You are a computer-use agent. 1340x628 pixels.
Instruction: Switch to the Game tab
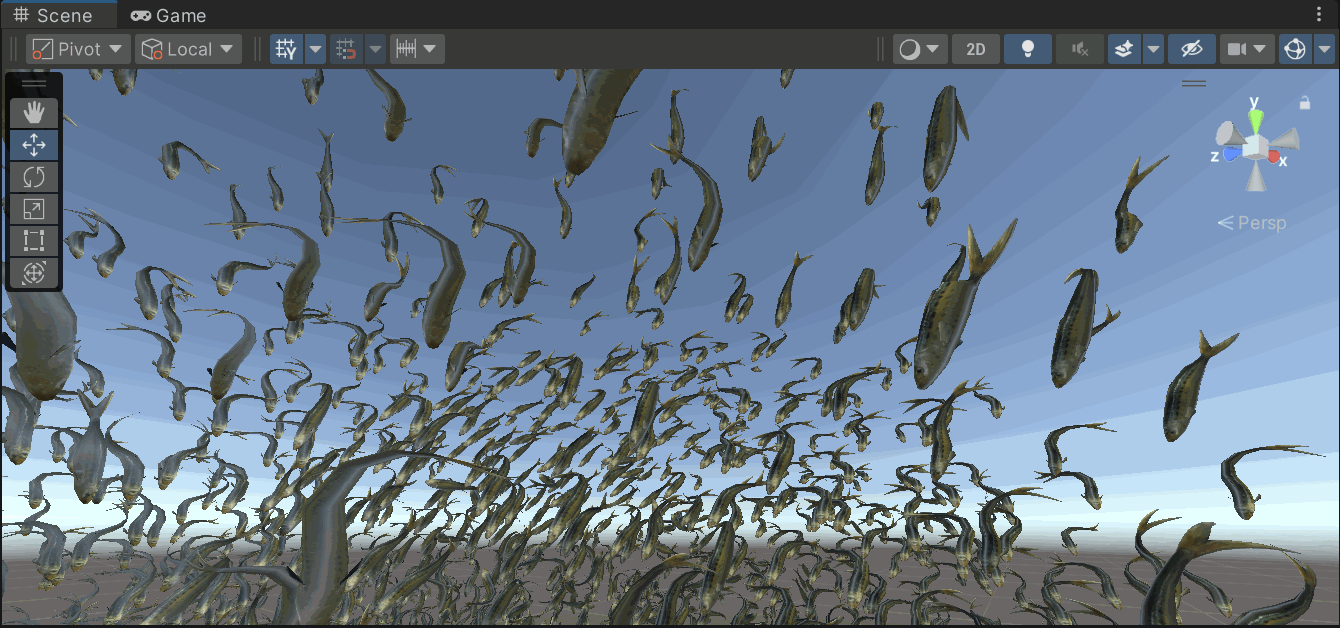click(168, 15)
